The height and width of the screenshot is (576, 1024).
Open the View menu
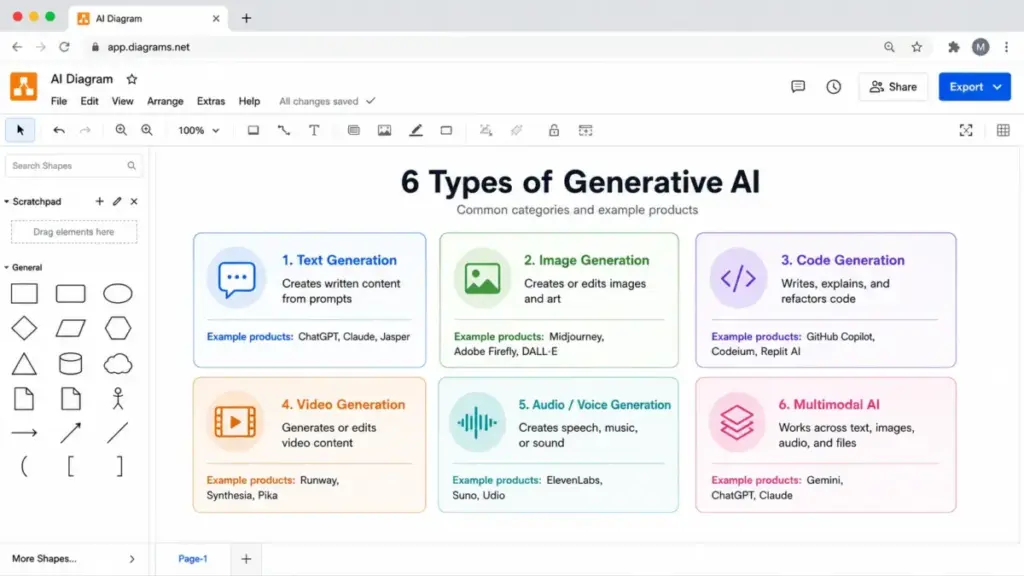(x=122, y=101)
